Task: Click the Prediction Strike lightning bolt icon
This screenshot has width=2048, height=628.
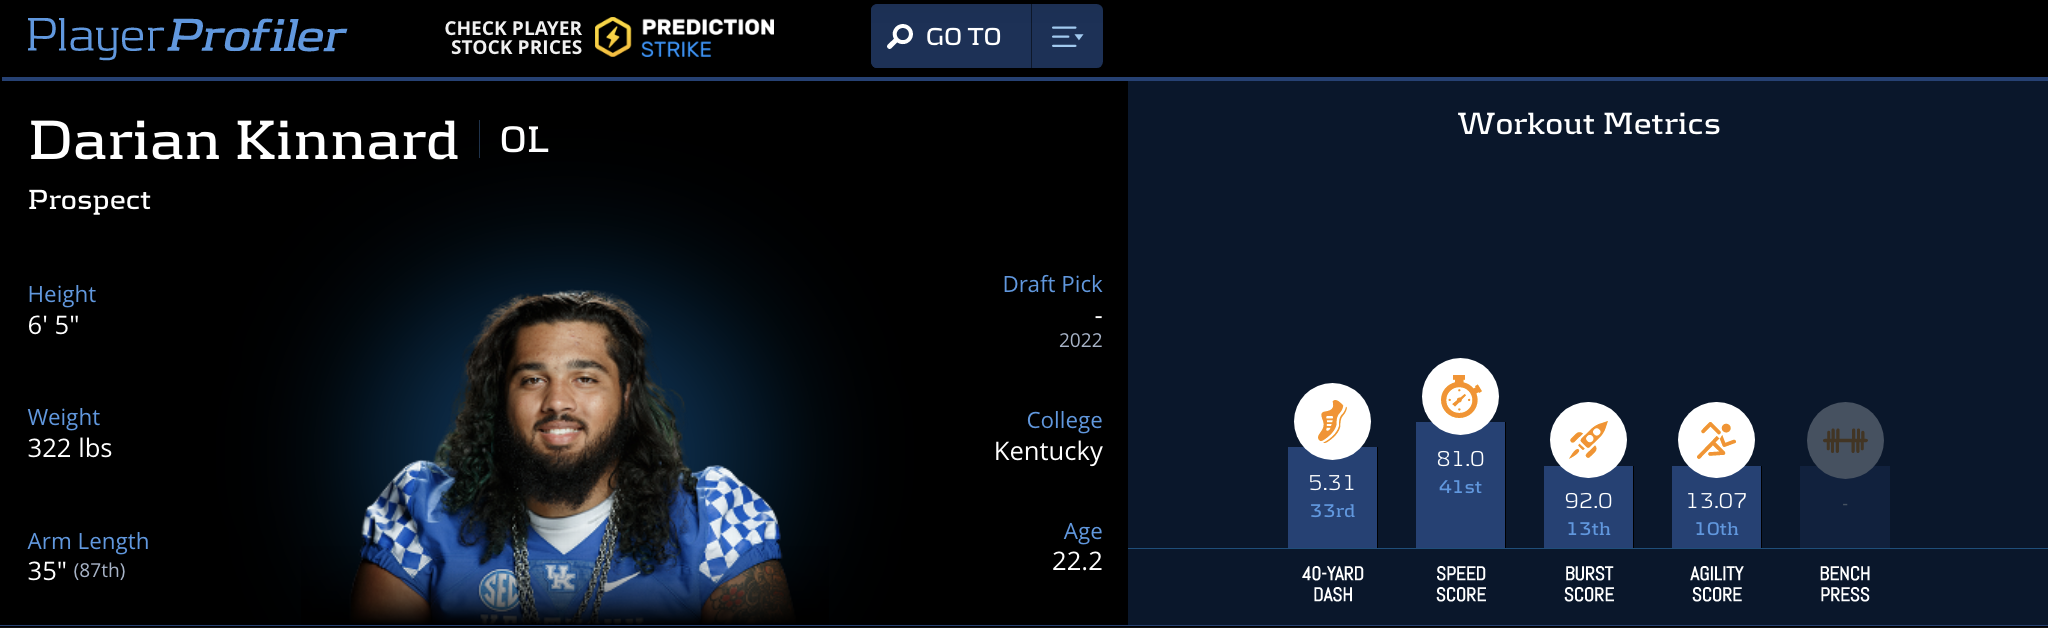Action: (x=612, y=38)
